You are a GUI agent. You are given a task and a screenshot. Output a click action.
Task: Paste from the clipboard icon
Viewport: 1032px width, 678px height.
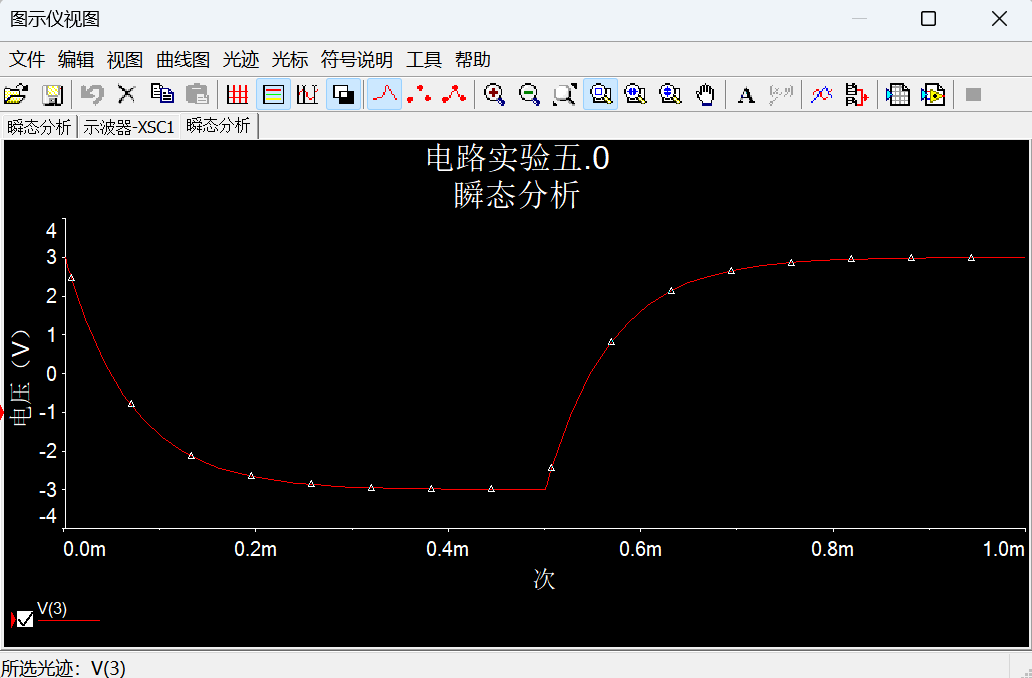click(197, 94)
